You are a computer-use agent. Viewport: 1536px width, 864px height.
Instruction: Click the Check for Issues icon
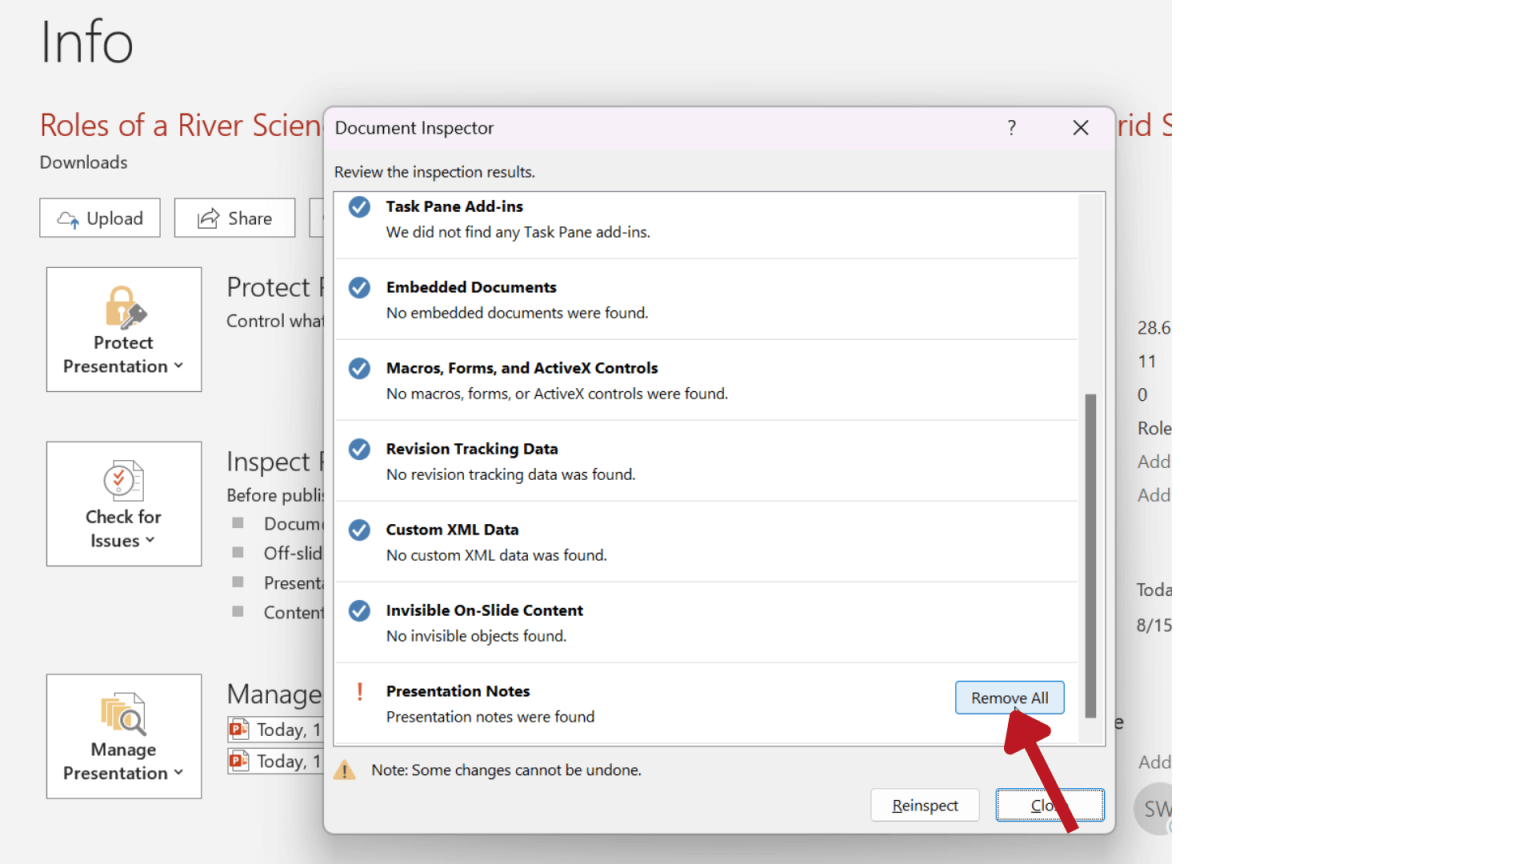click(123, 481)
